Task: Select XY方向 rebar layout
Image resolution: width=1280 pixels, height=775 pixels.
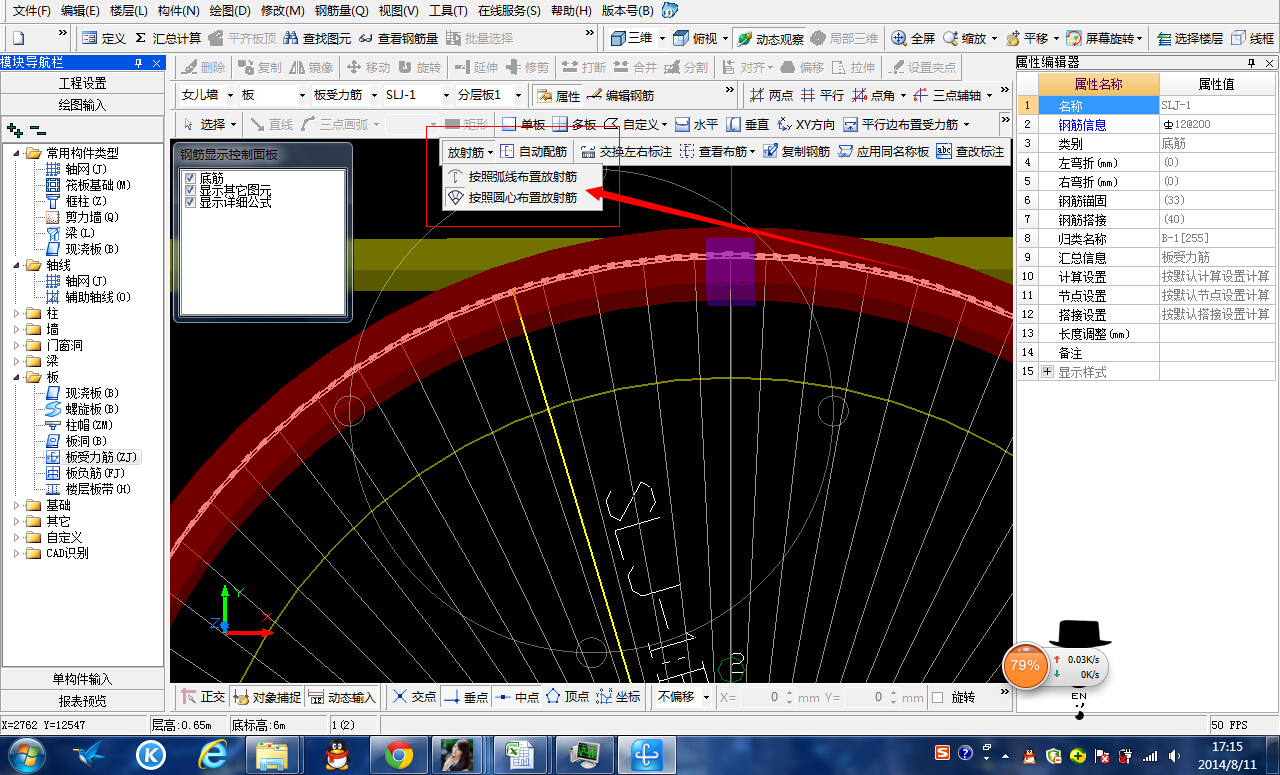Action: (806, 124)
